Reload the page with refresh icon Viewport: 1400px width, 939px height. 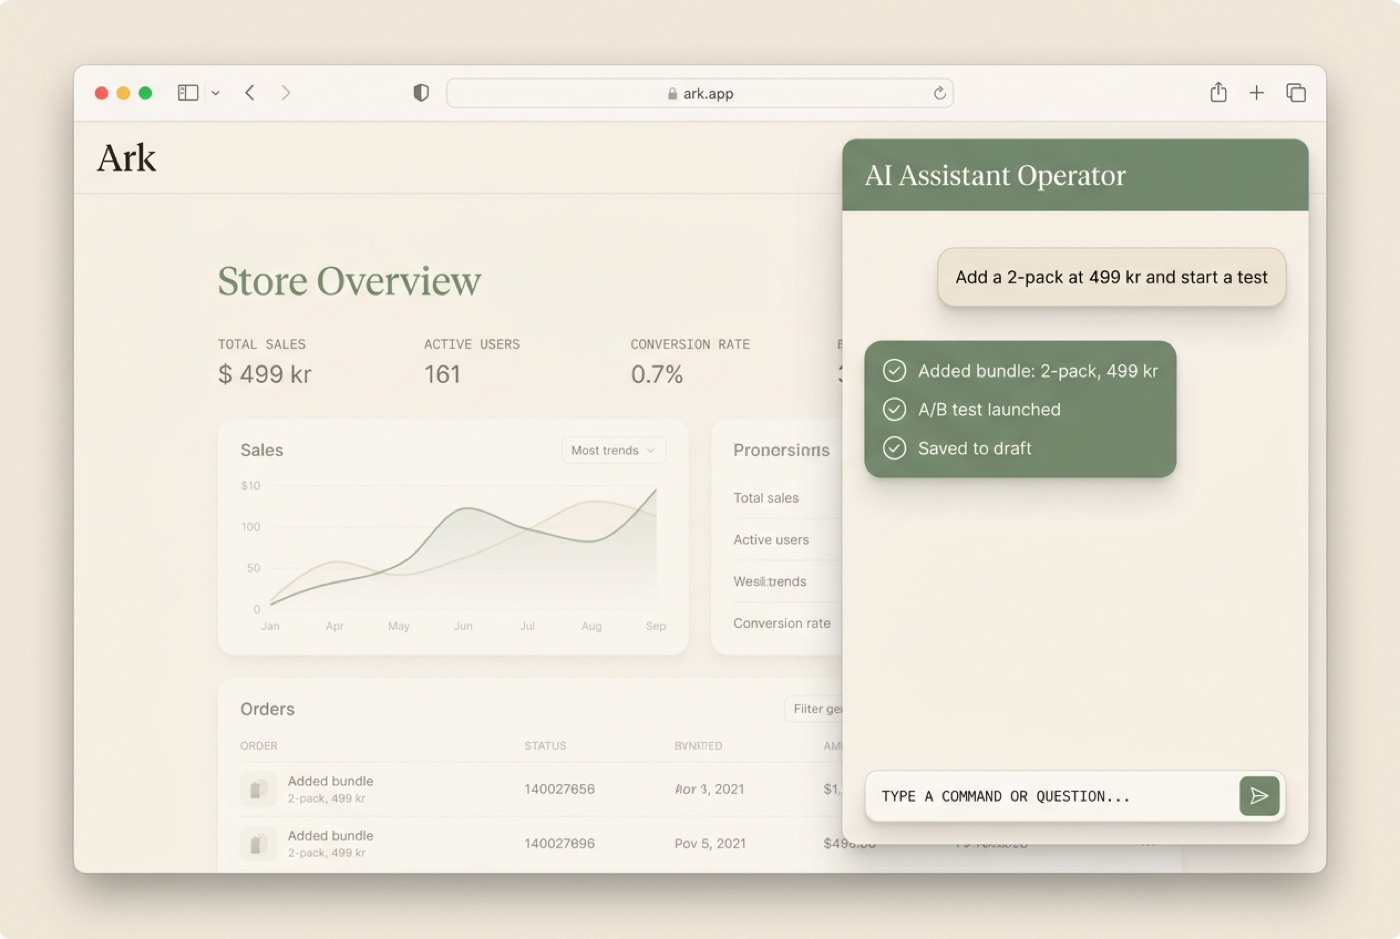click(x=939, y=93)
